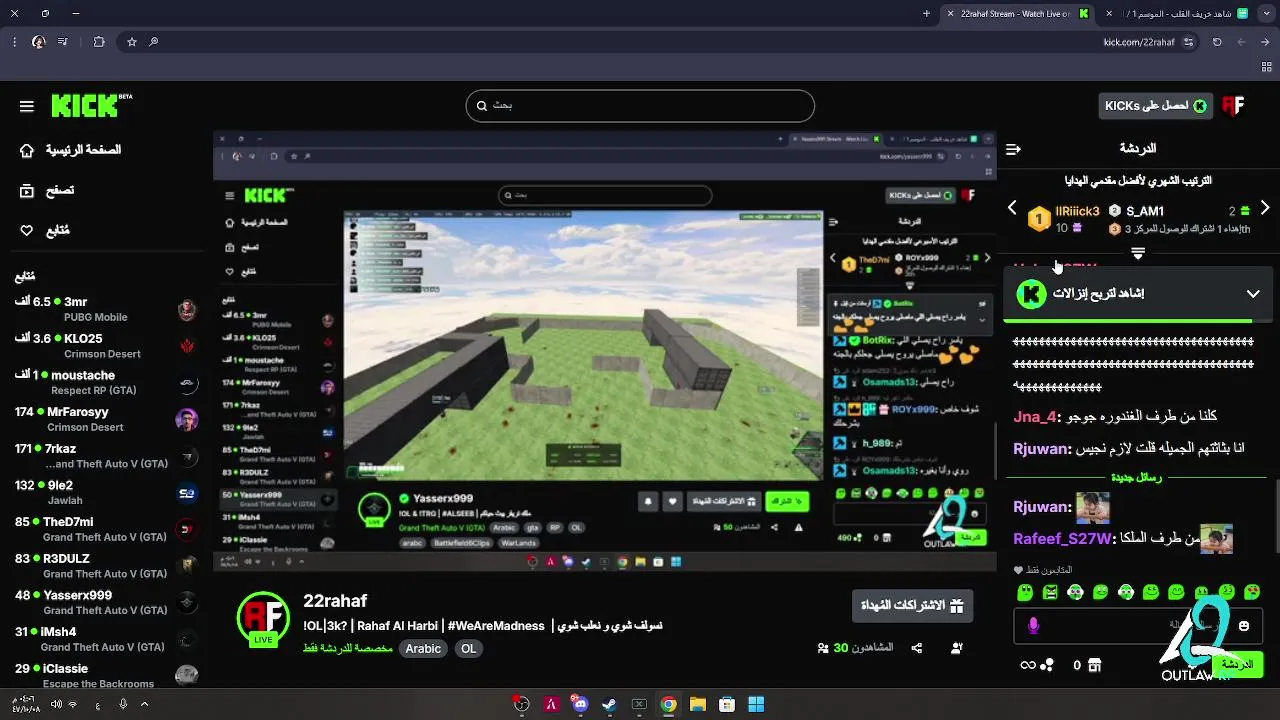Open the KLO25 channel in following list
Viewport: 1280px width, 720px height.
pos(107,346)
